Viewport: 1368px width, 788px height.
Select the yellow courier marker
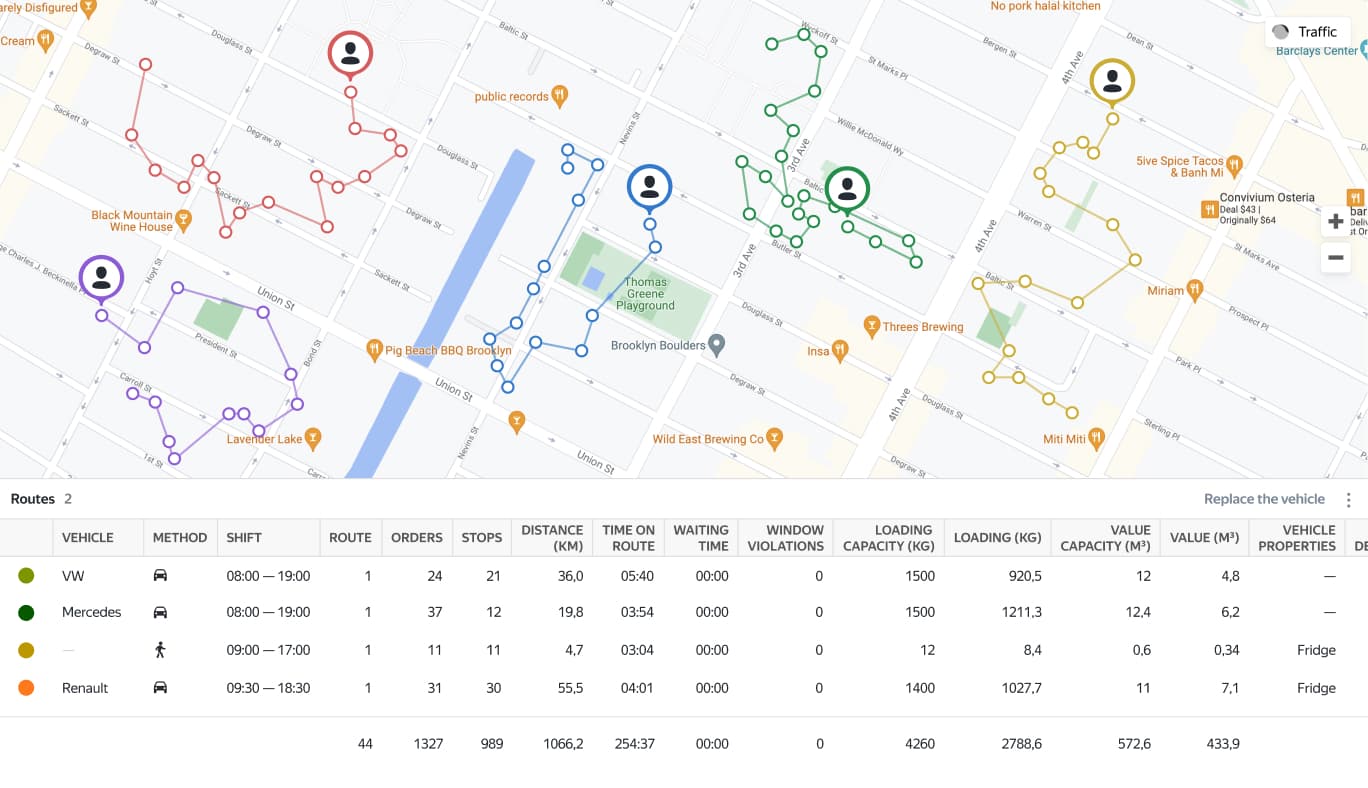tap(1111, 81)
